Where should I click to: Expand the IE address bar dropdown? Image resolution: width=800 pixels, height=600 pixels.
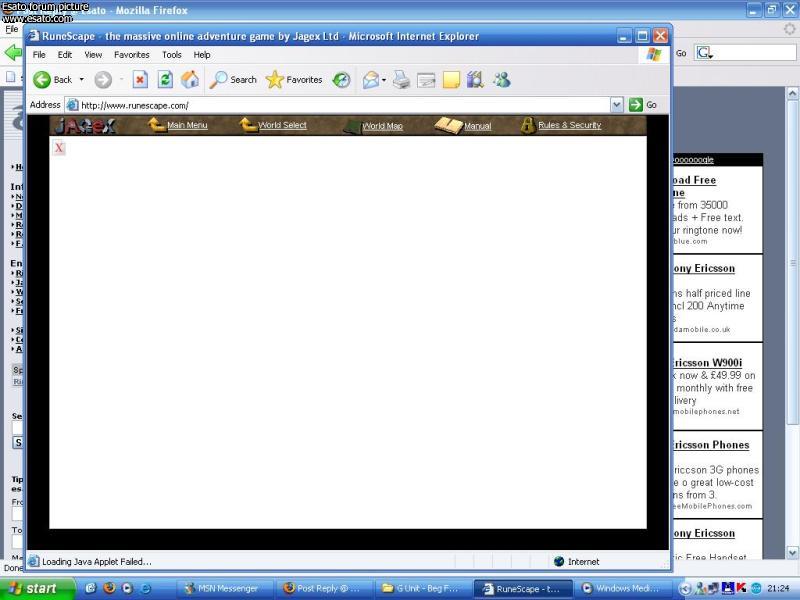[x=617, y=105]
